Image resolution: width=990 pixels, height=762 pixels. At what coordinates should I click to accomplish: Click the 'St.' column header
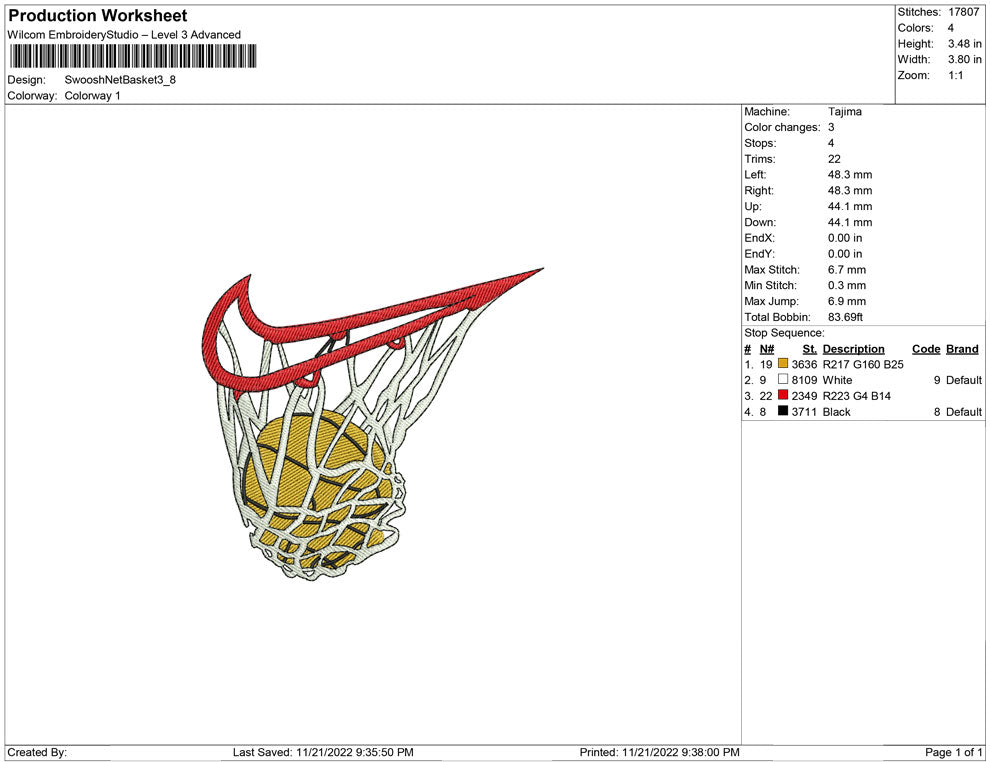pos(810,348)
